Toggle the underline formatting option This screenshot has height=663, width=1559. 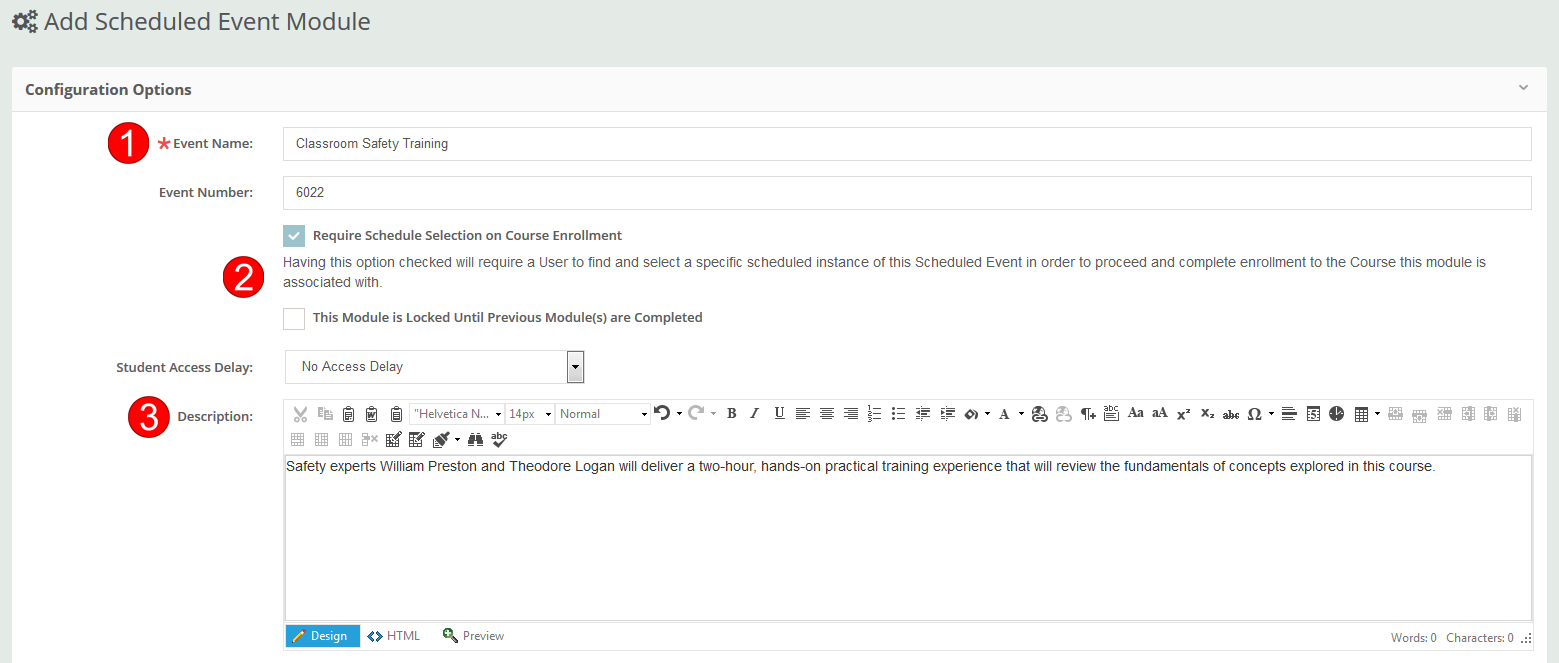click(x=779, y=413)
